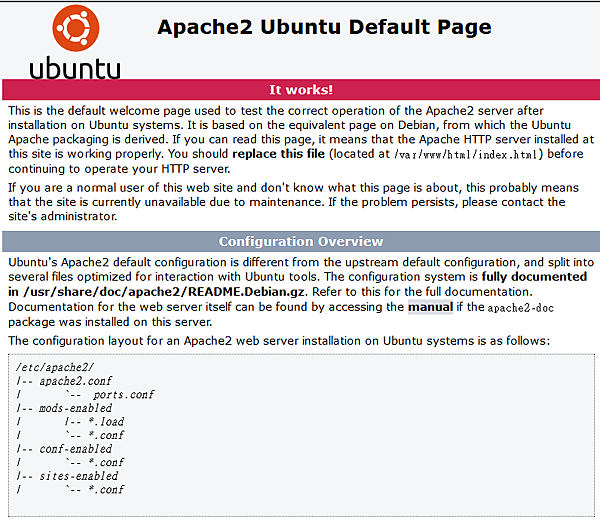Screen dimensions: 600x528
Task: Click the 'sites-enabled' tree line
Action: 78,476
